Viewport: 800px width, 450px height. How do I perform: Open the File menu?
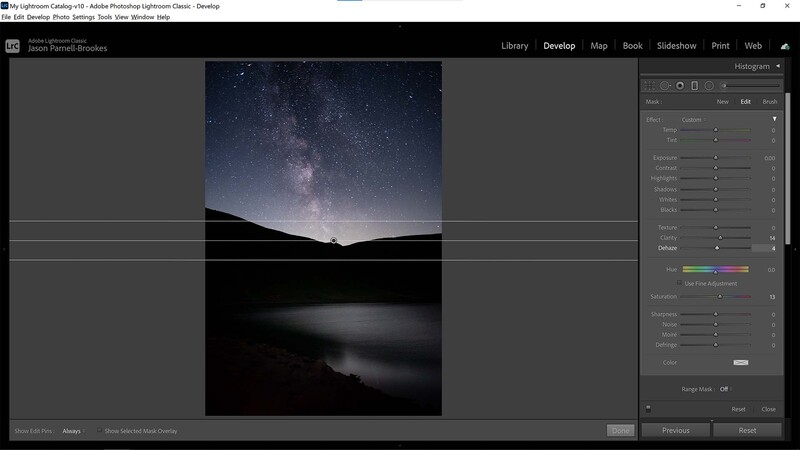point(6,17)
